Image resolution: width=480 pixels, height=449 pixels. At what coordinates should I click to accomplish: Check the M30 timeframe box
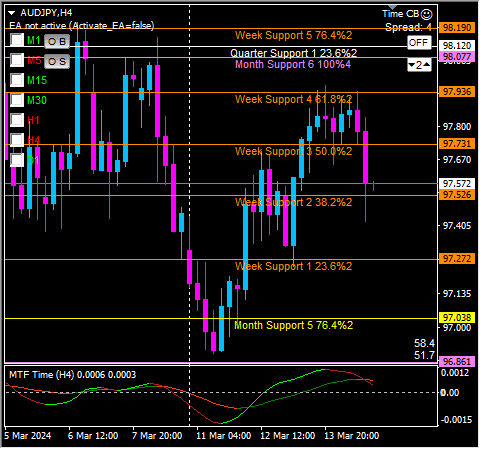[x=17, y=100]
